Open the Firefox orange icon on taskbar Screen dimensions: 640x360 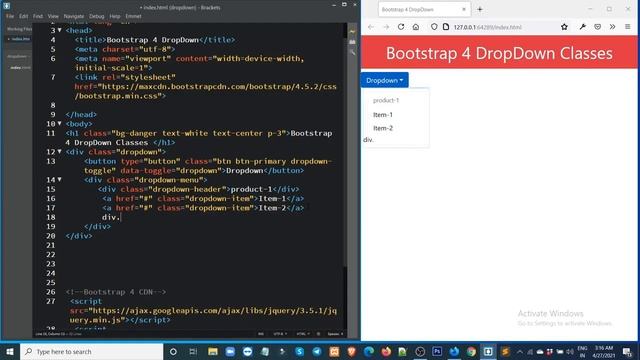386,351
